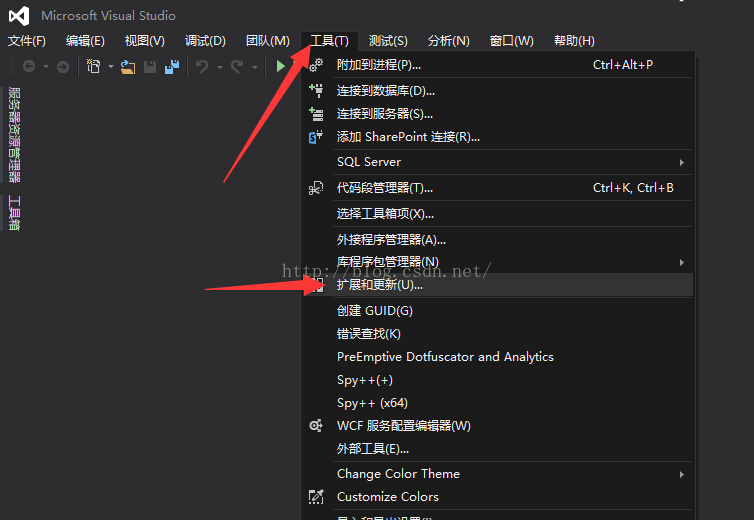Choose Customize Colors menu entry

tap(498, 497)
